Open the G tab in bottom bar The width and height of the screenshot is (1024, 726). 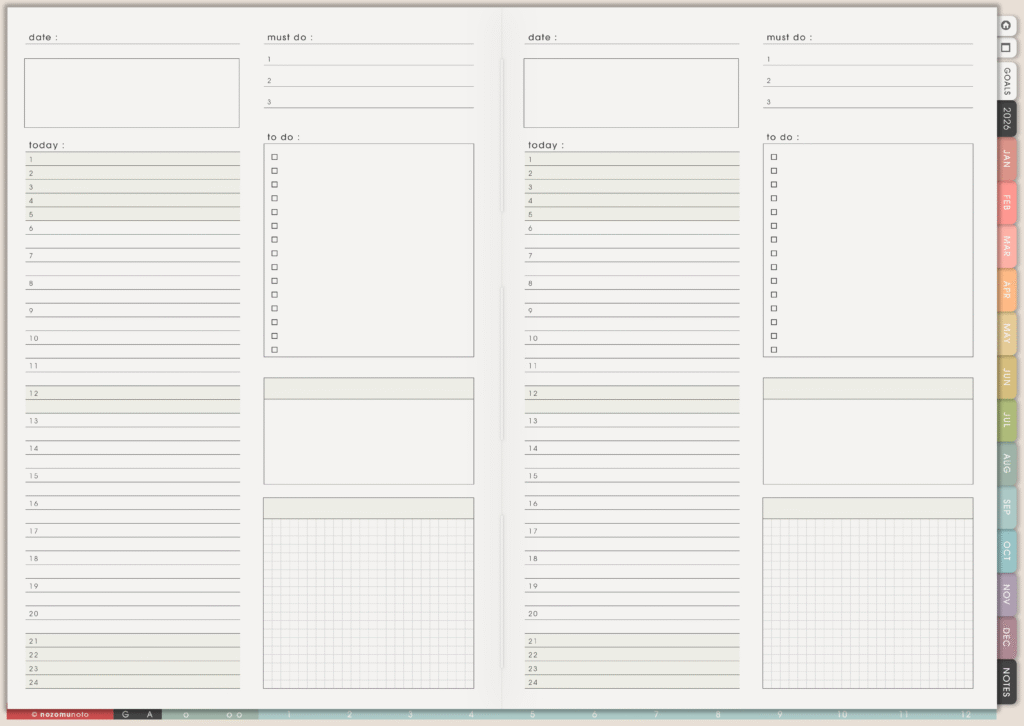pyautogui.click(x=126, y=715)
